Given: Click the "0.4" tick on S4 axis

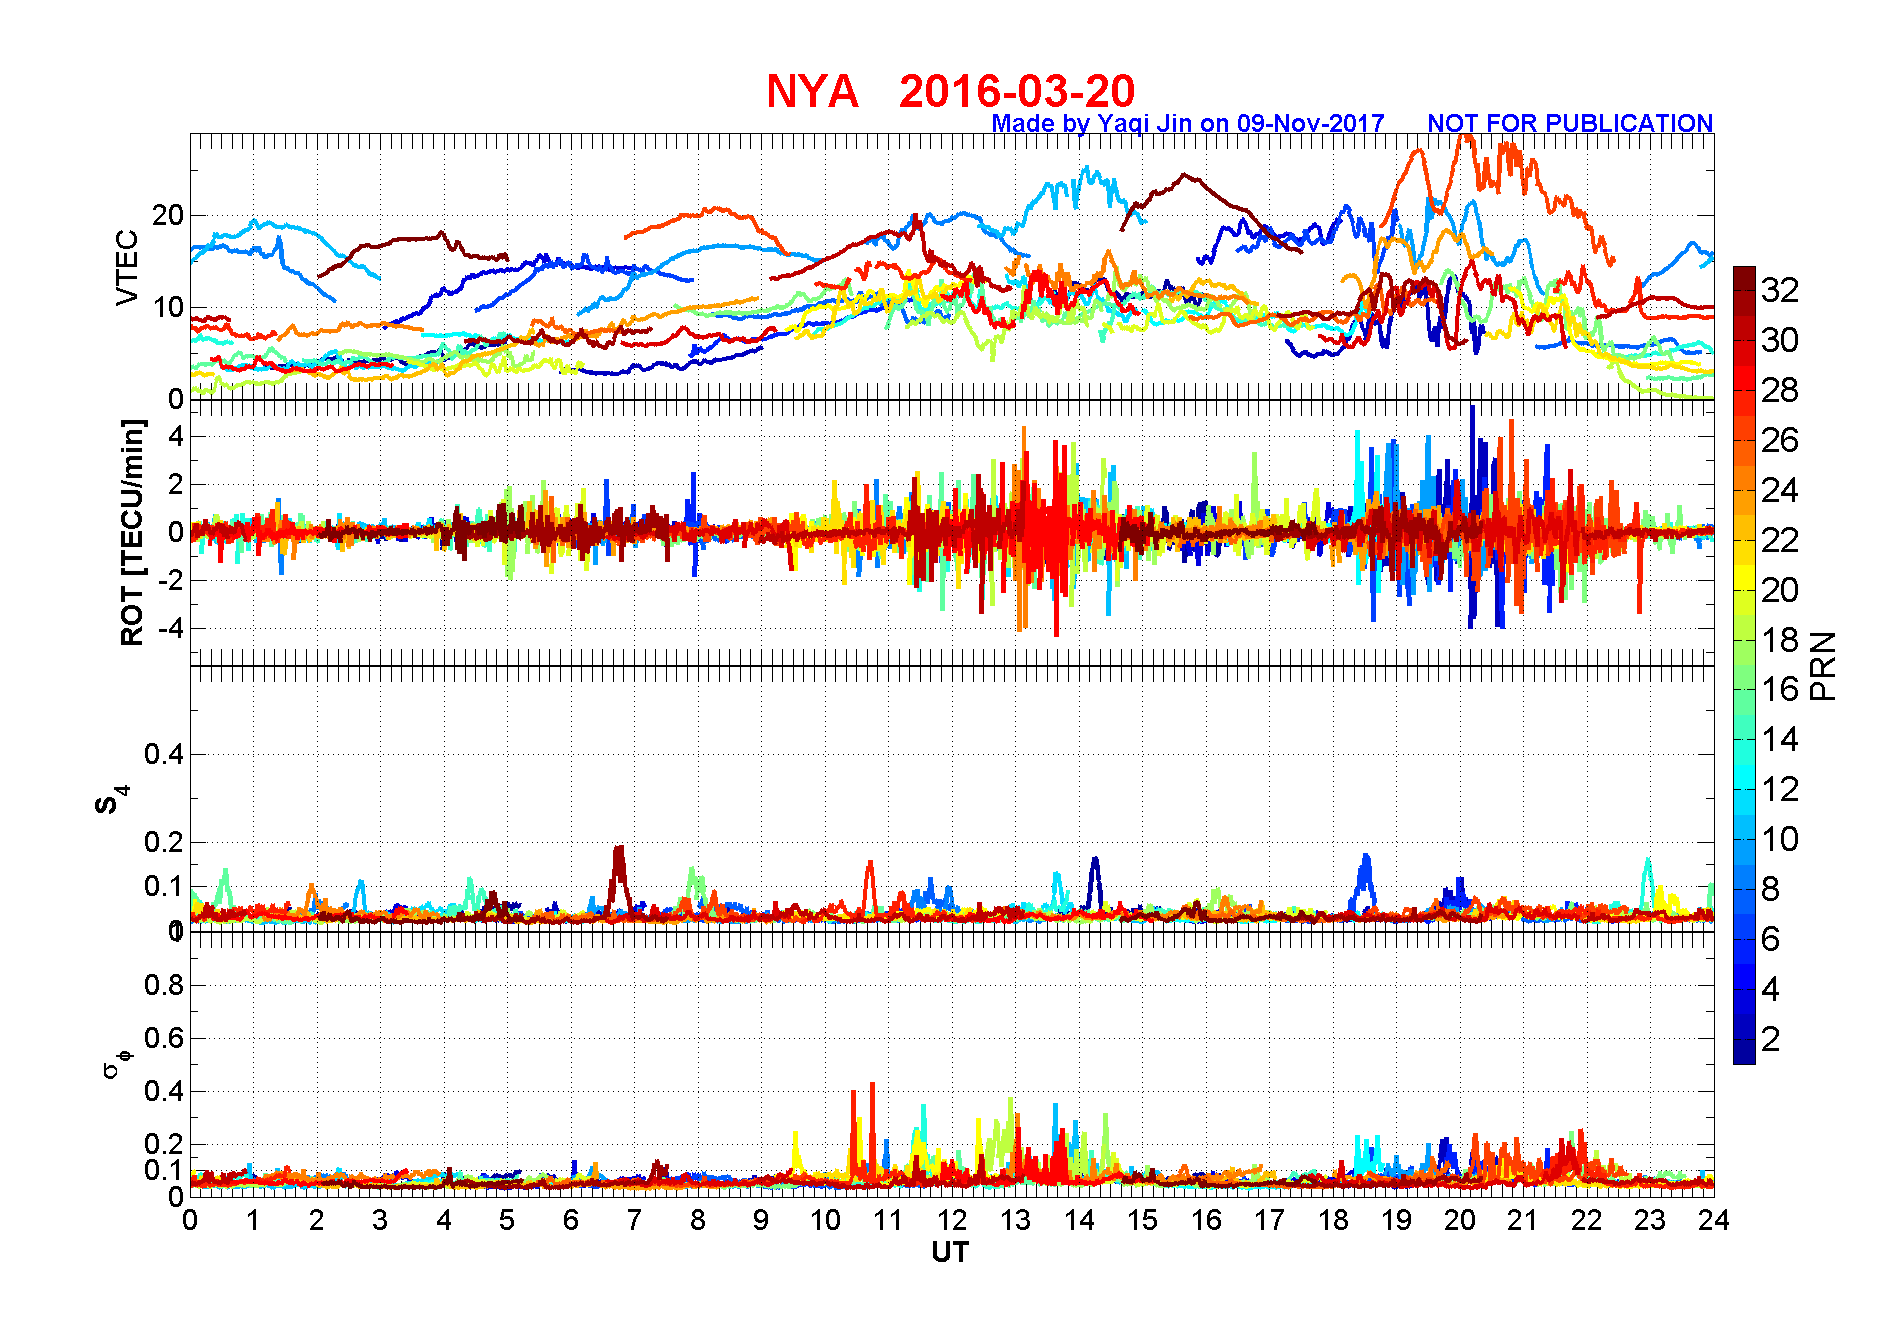Looking at the screenshot, I should point(164,754).
